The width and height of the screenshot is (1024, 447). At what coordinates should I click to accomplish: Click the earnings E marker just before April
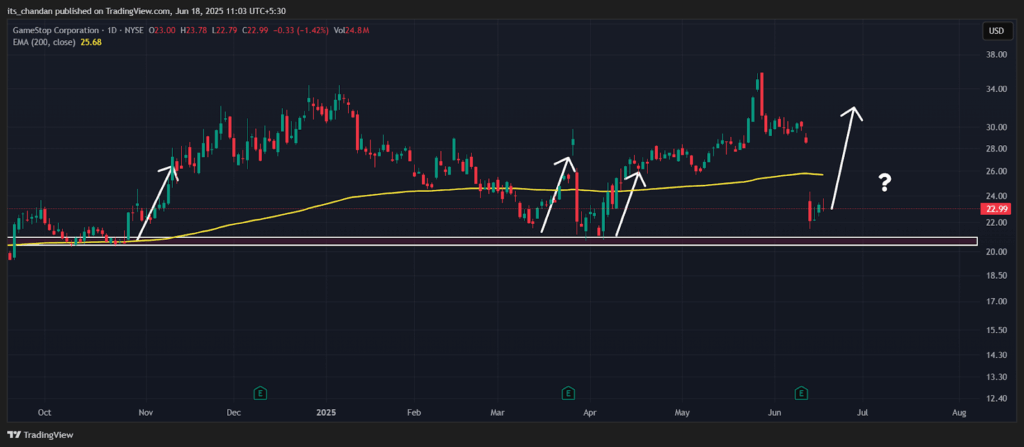click(x=568, y=393)
